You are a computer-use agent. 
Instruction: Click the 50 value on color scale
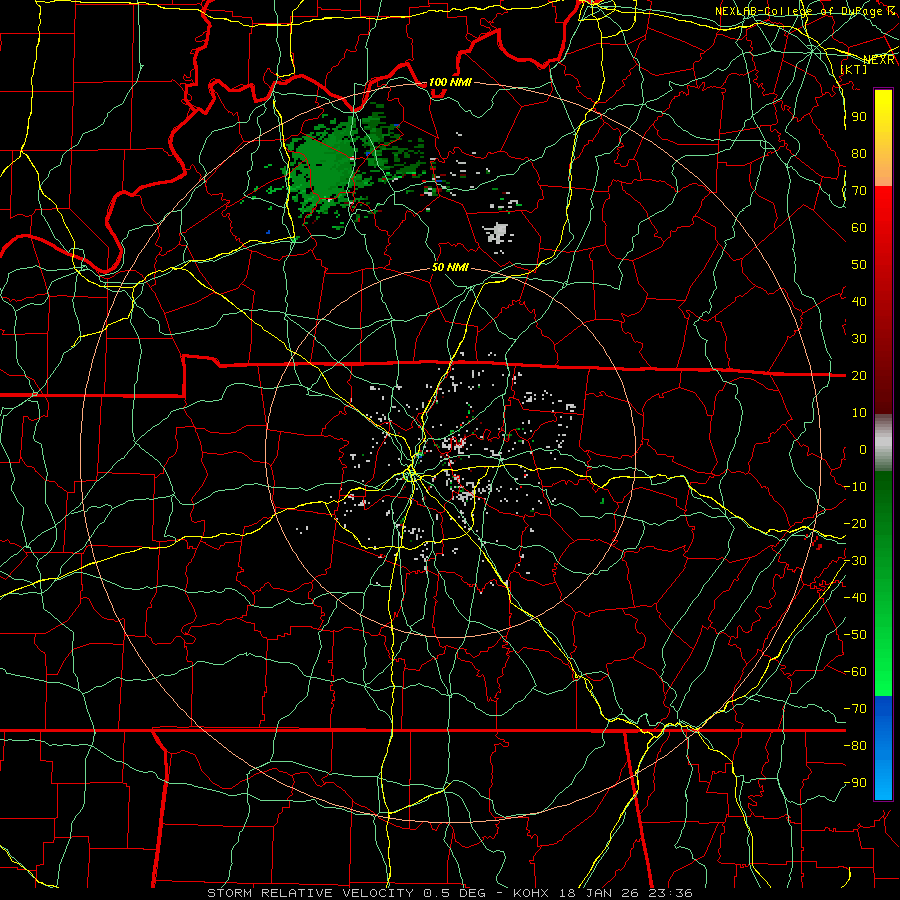pos(859,265)
